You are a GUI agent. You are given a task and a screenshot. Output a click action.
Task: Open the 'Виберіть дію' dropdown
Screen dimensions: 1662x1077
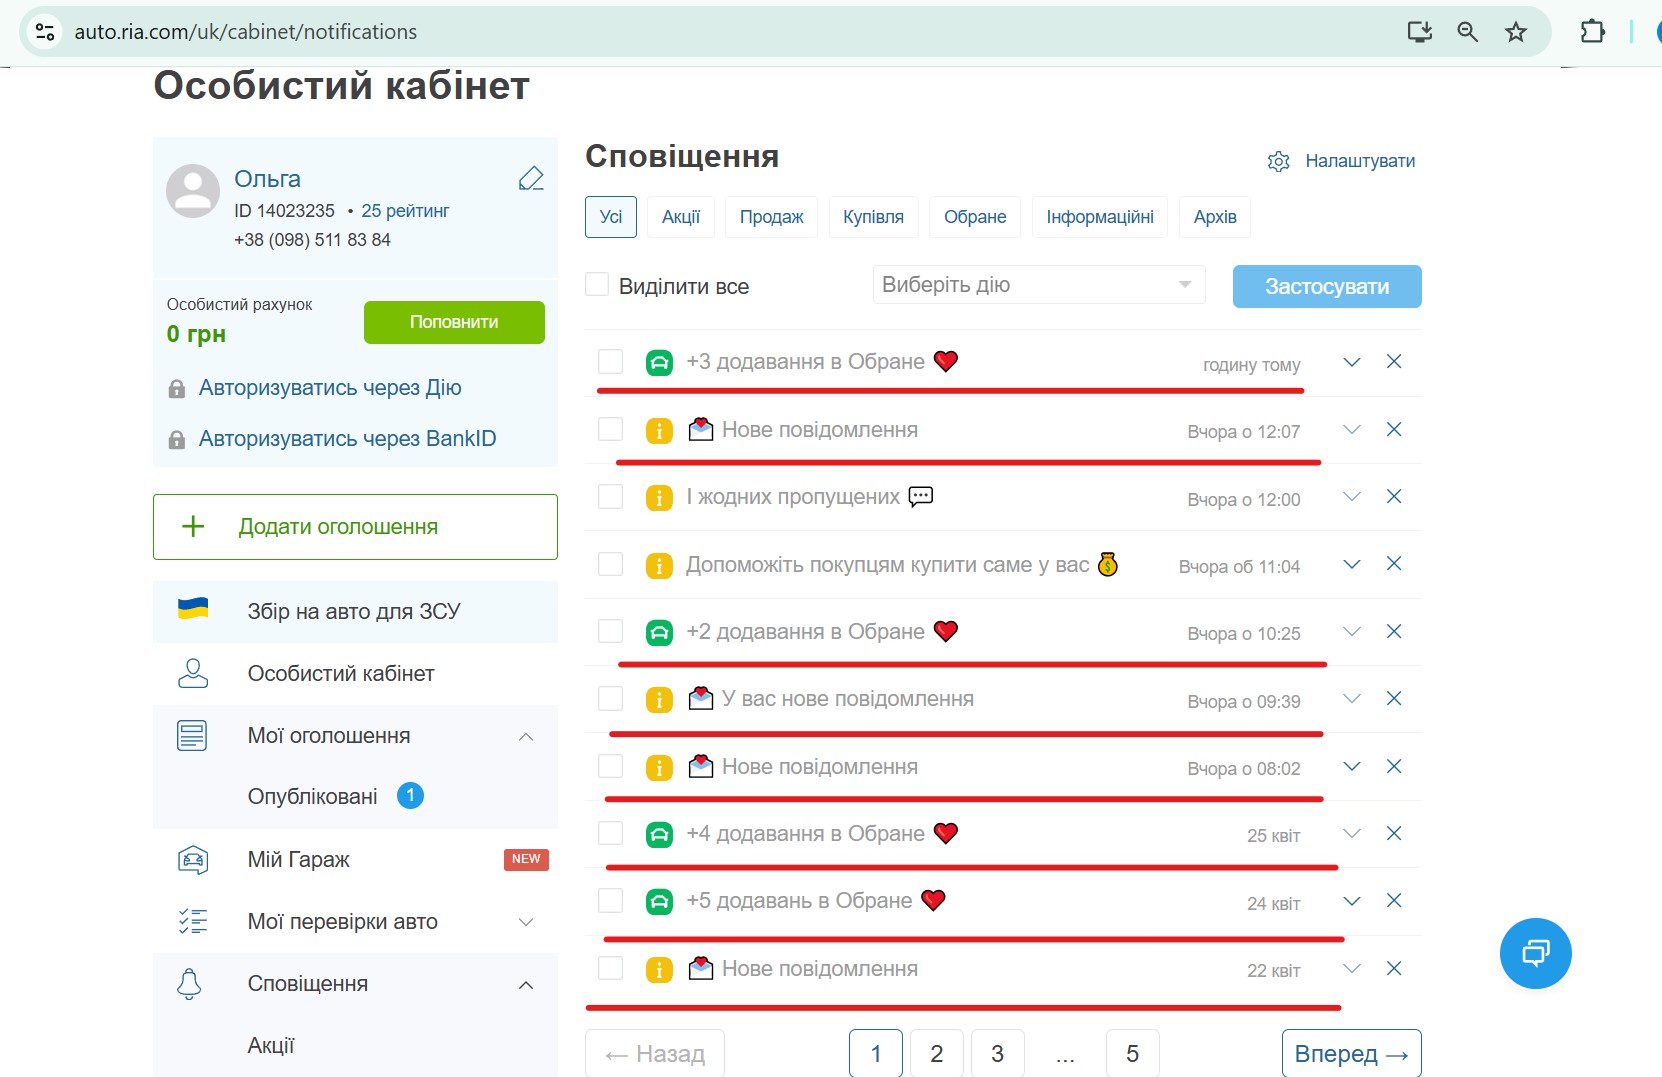pyautogui.click(x=1039, y=285)
